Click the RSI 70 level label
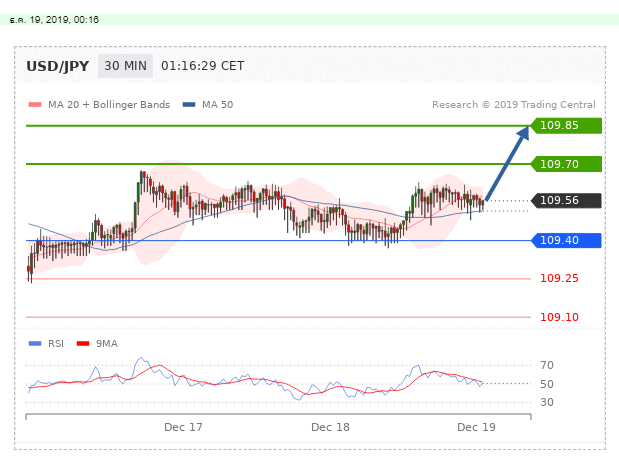The height and width of the screenshot is (462, 619). coord(547,365)
